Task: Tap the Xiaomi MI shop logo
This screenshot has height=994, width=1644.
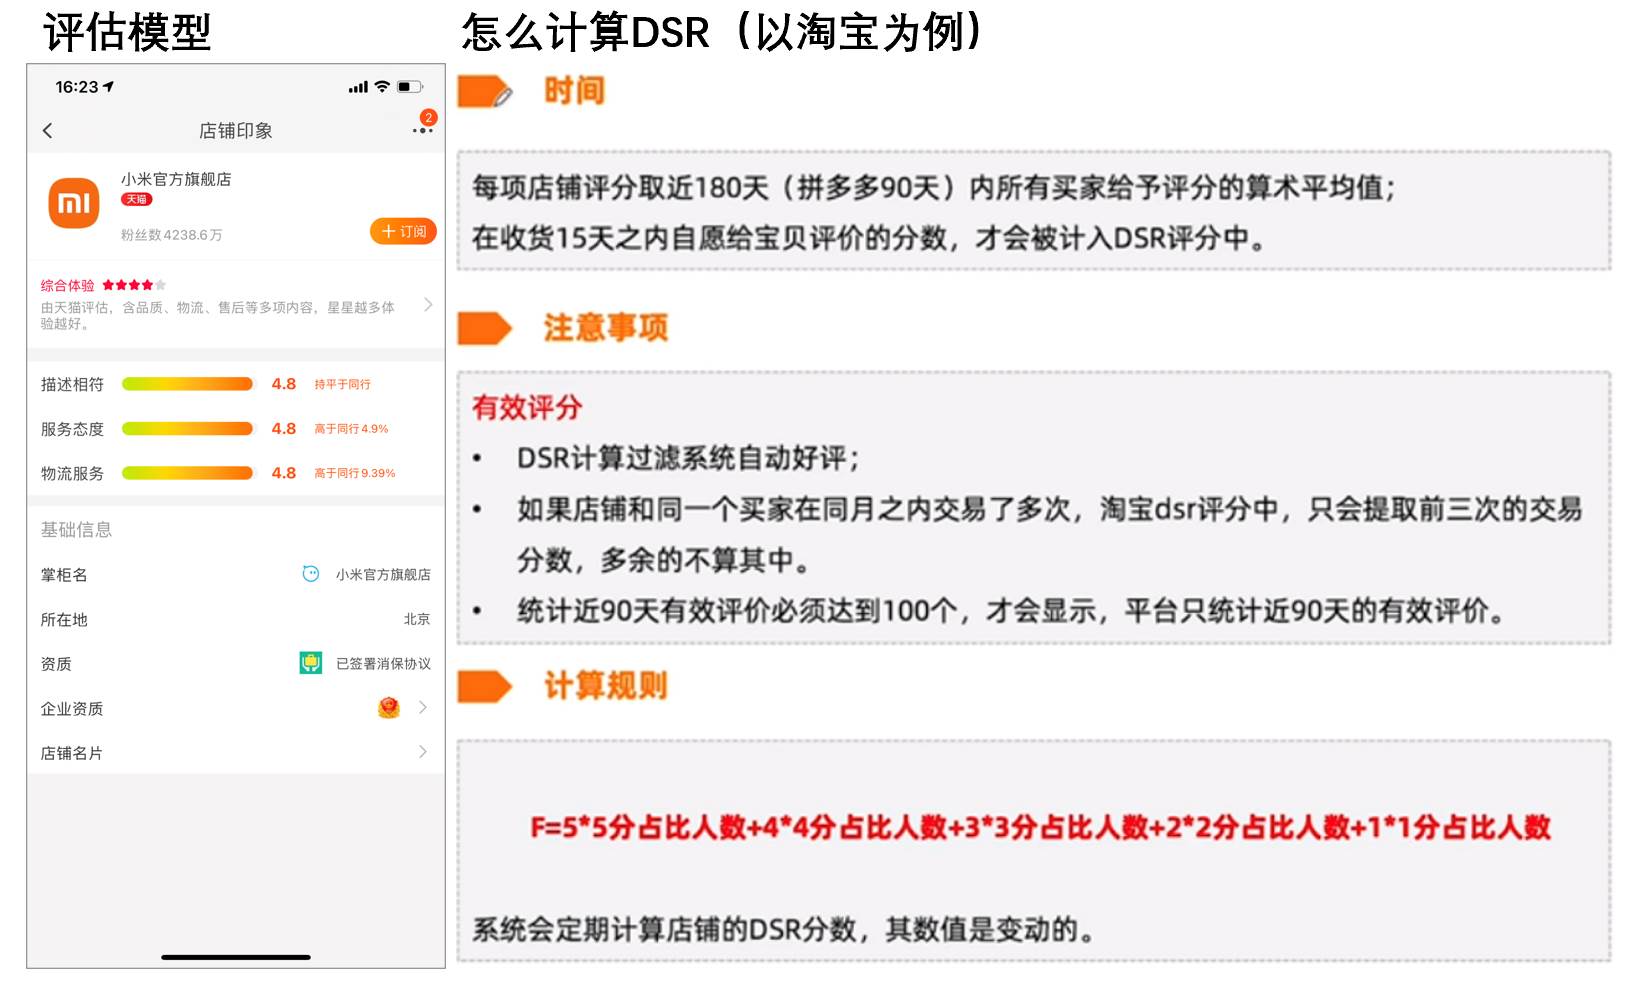Action: click(74, 203)
